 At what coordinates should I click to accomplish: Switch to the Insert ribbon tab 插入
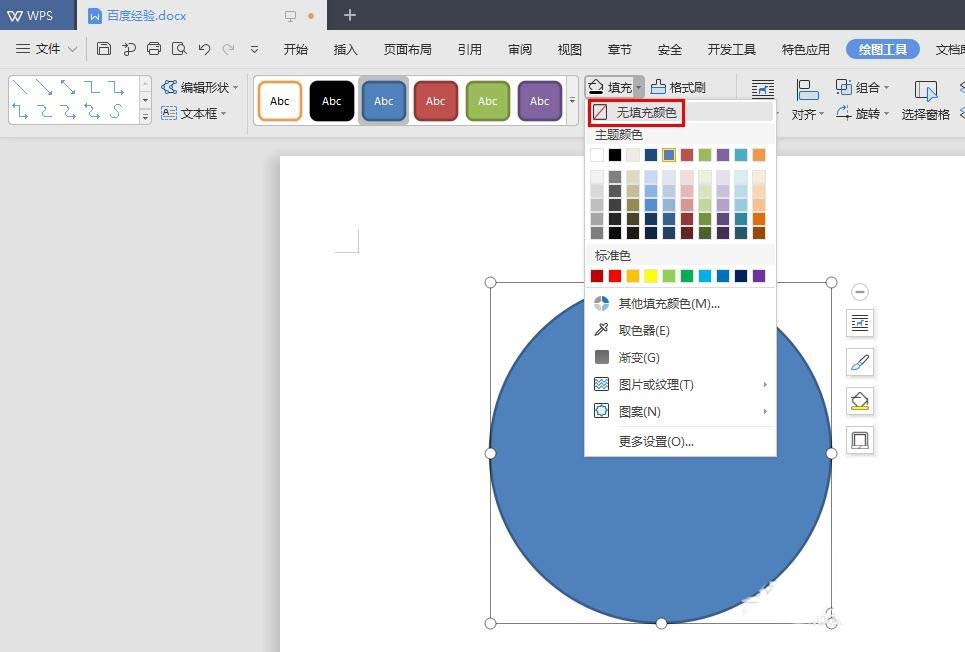coord(345,48)
